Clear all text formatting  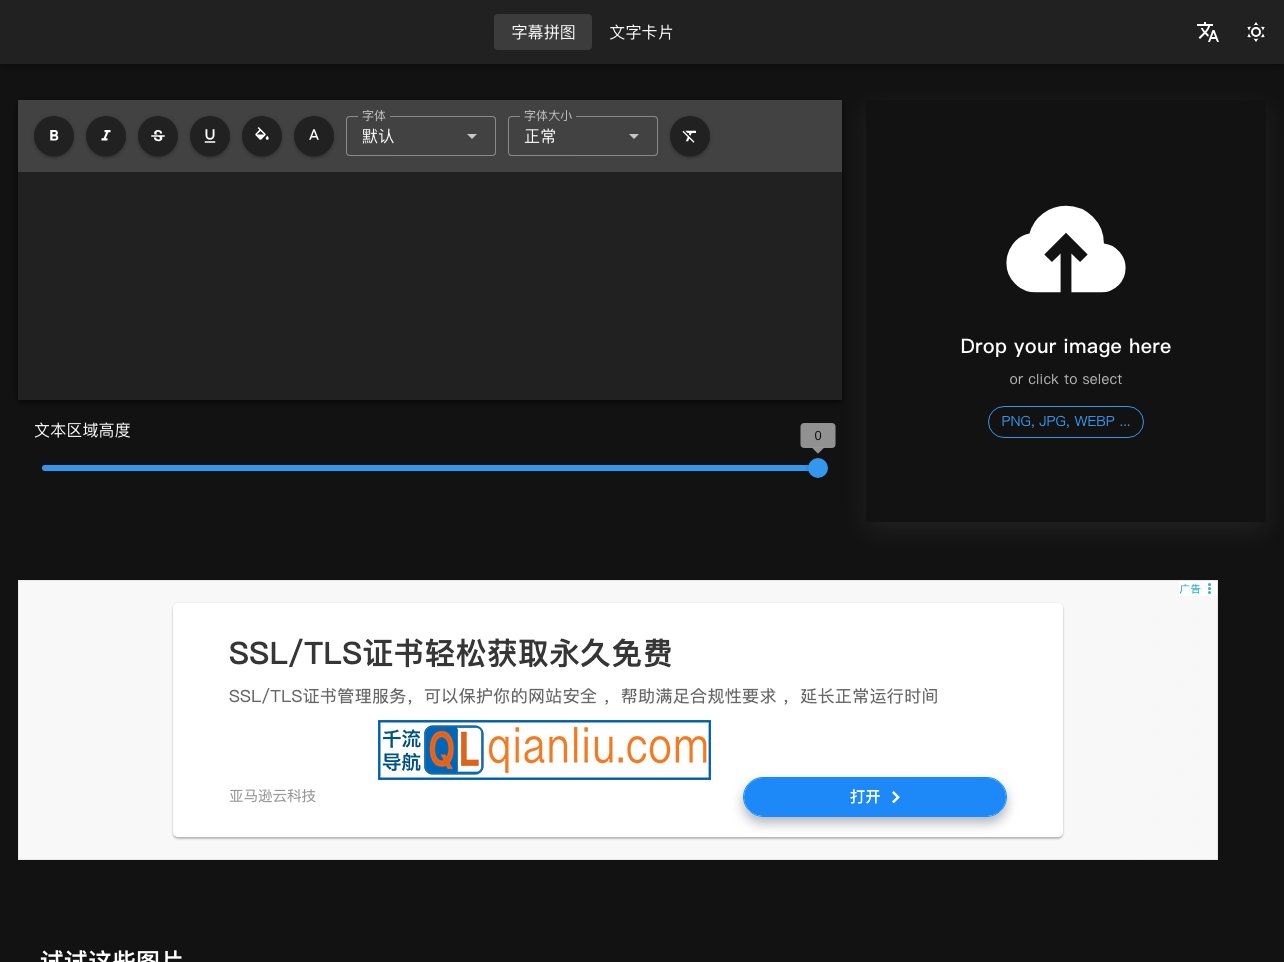click(x=690, y=136)
